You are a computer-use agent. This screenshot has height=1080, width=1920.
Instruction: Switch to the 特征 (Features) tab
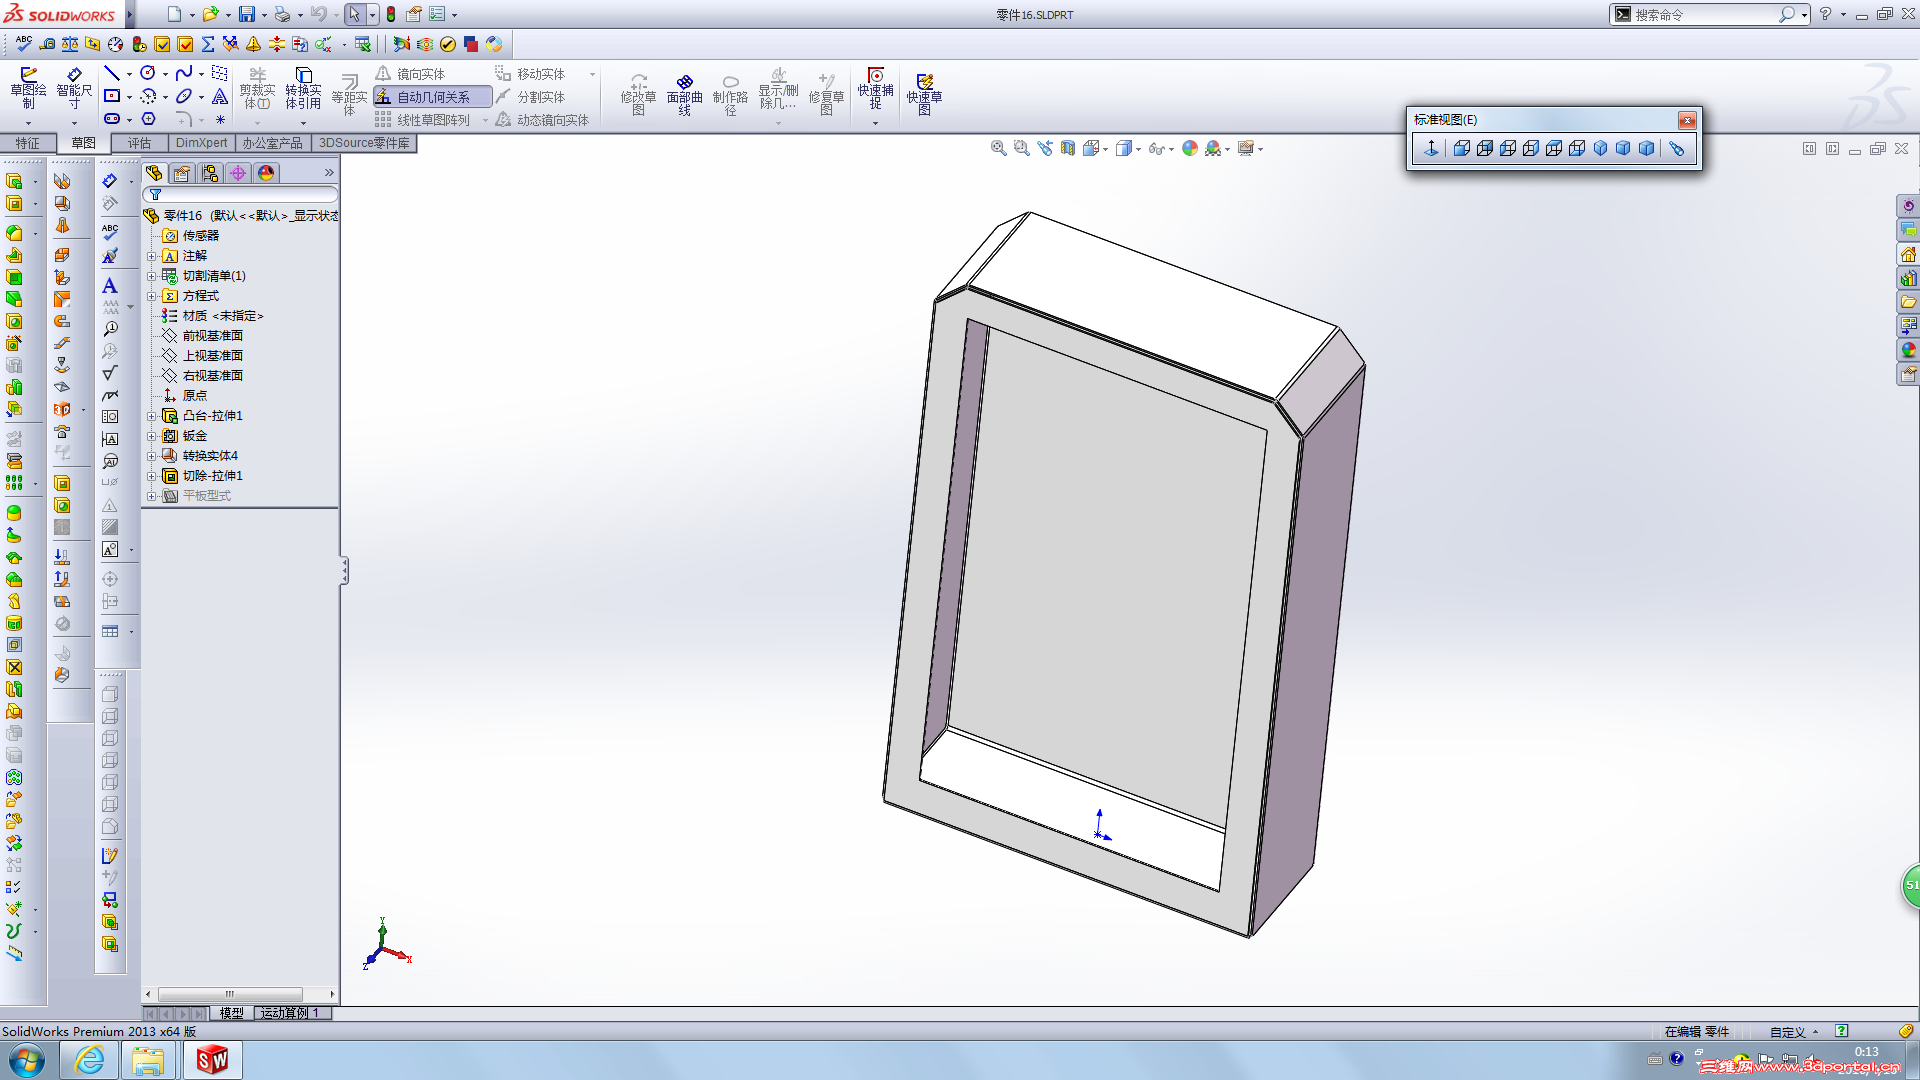27,143
